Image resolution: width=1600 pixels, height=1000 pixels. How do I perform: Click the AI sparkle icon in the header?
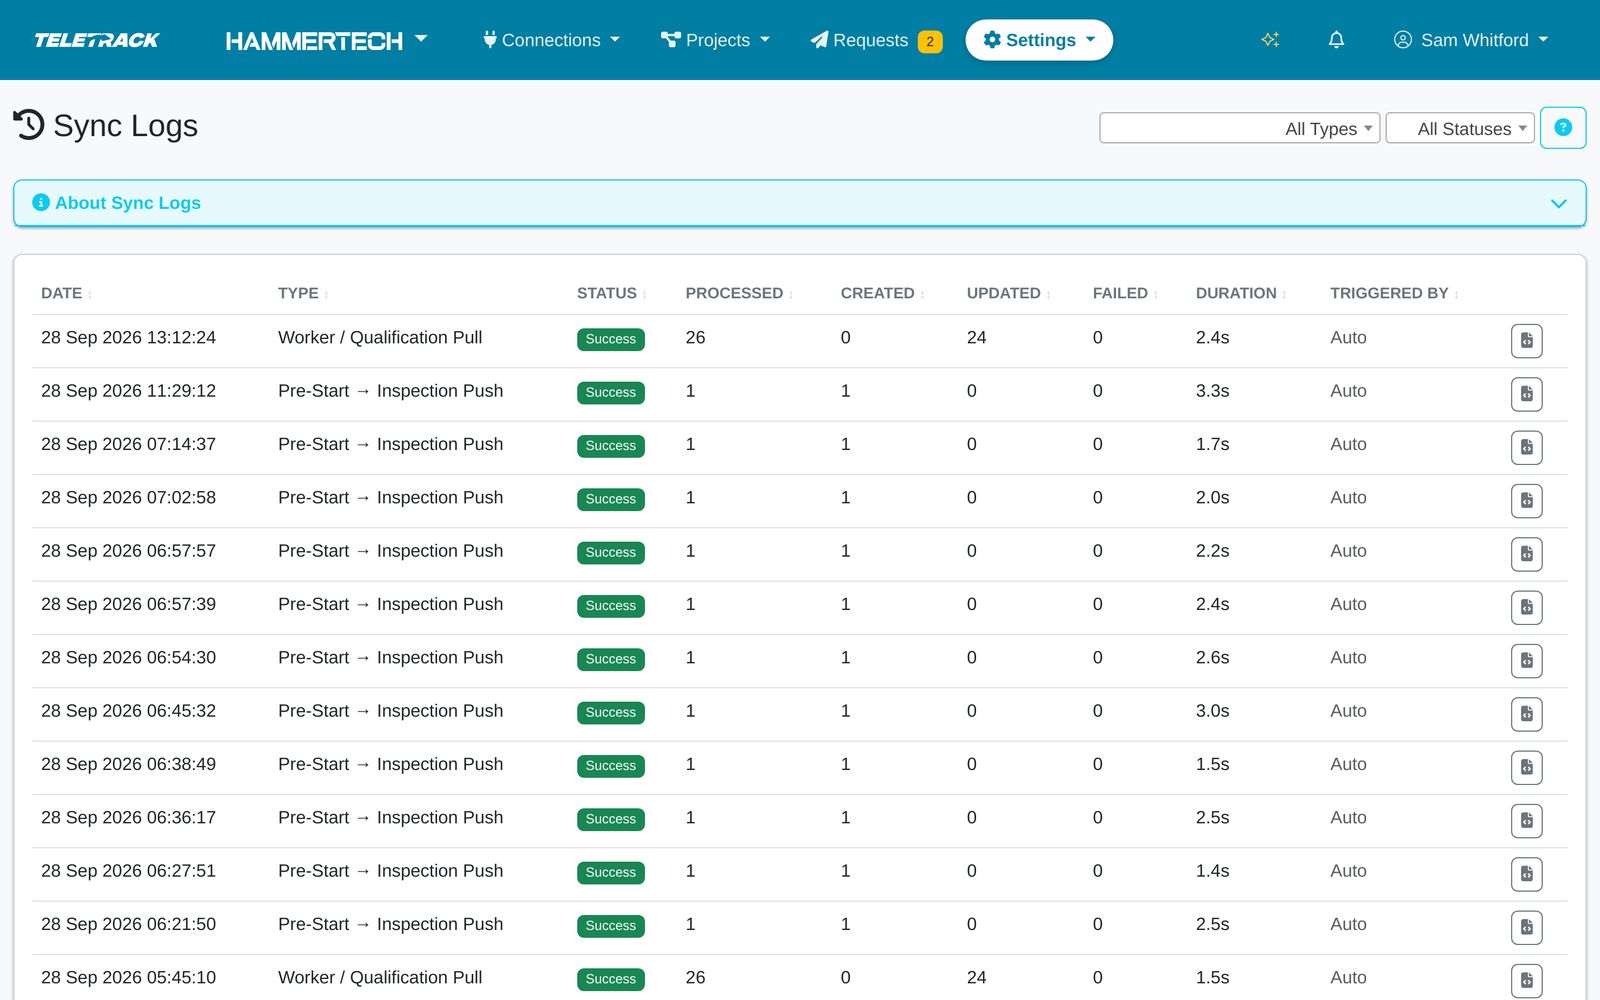(1270, 40)
